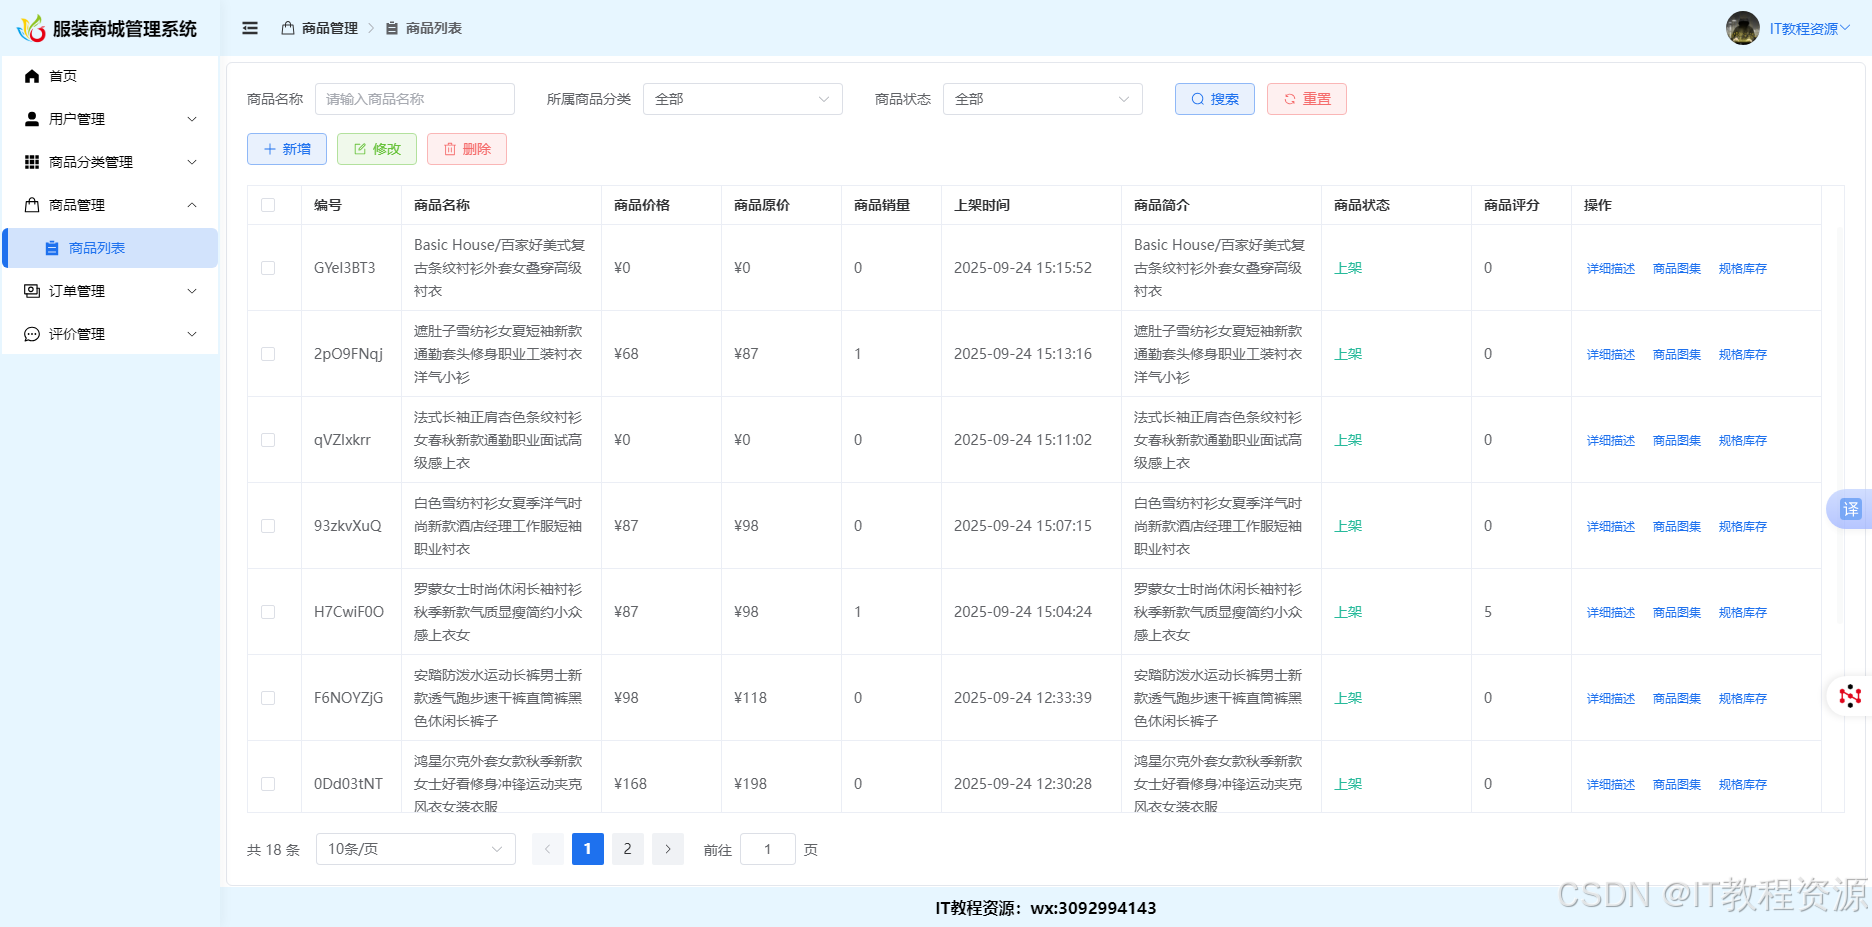Click the previous page arrow in pagination

point(547,849)
